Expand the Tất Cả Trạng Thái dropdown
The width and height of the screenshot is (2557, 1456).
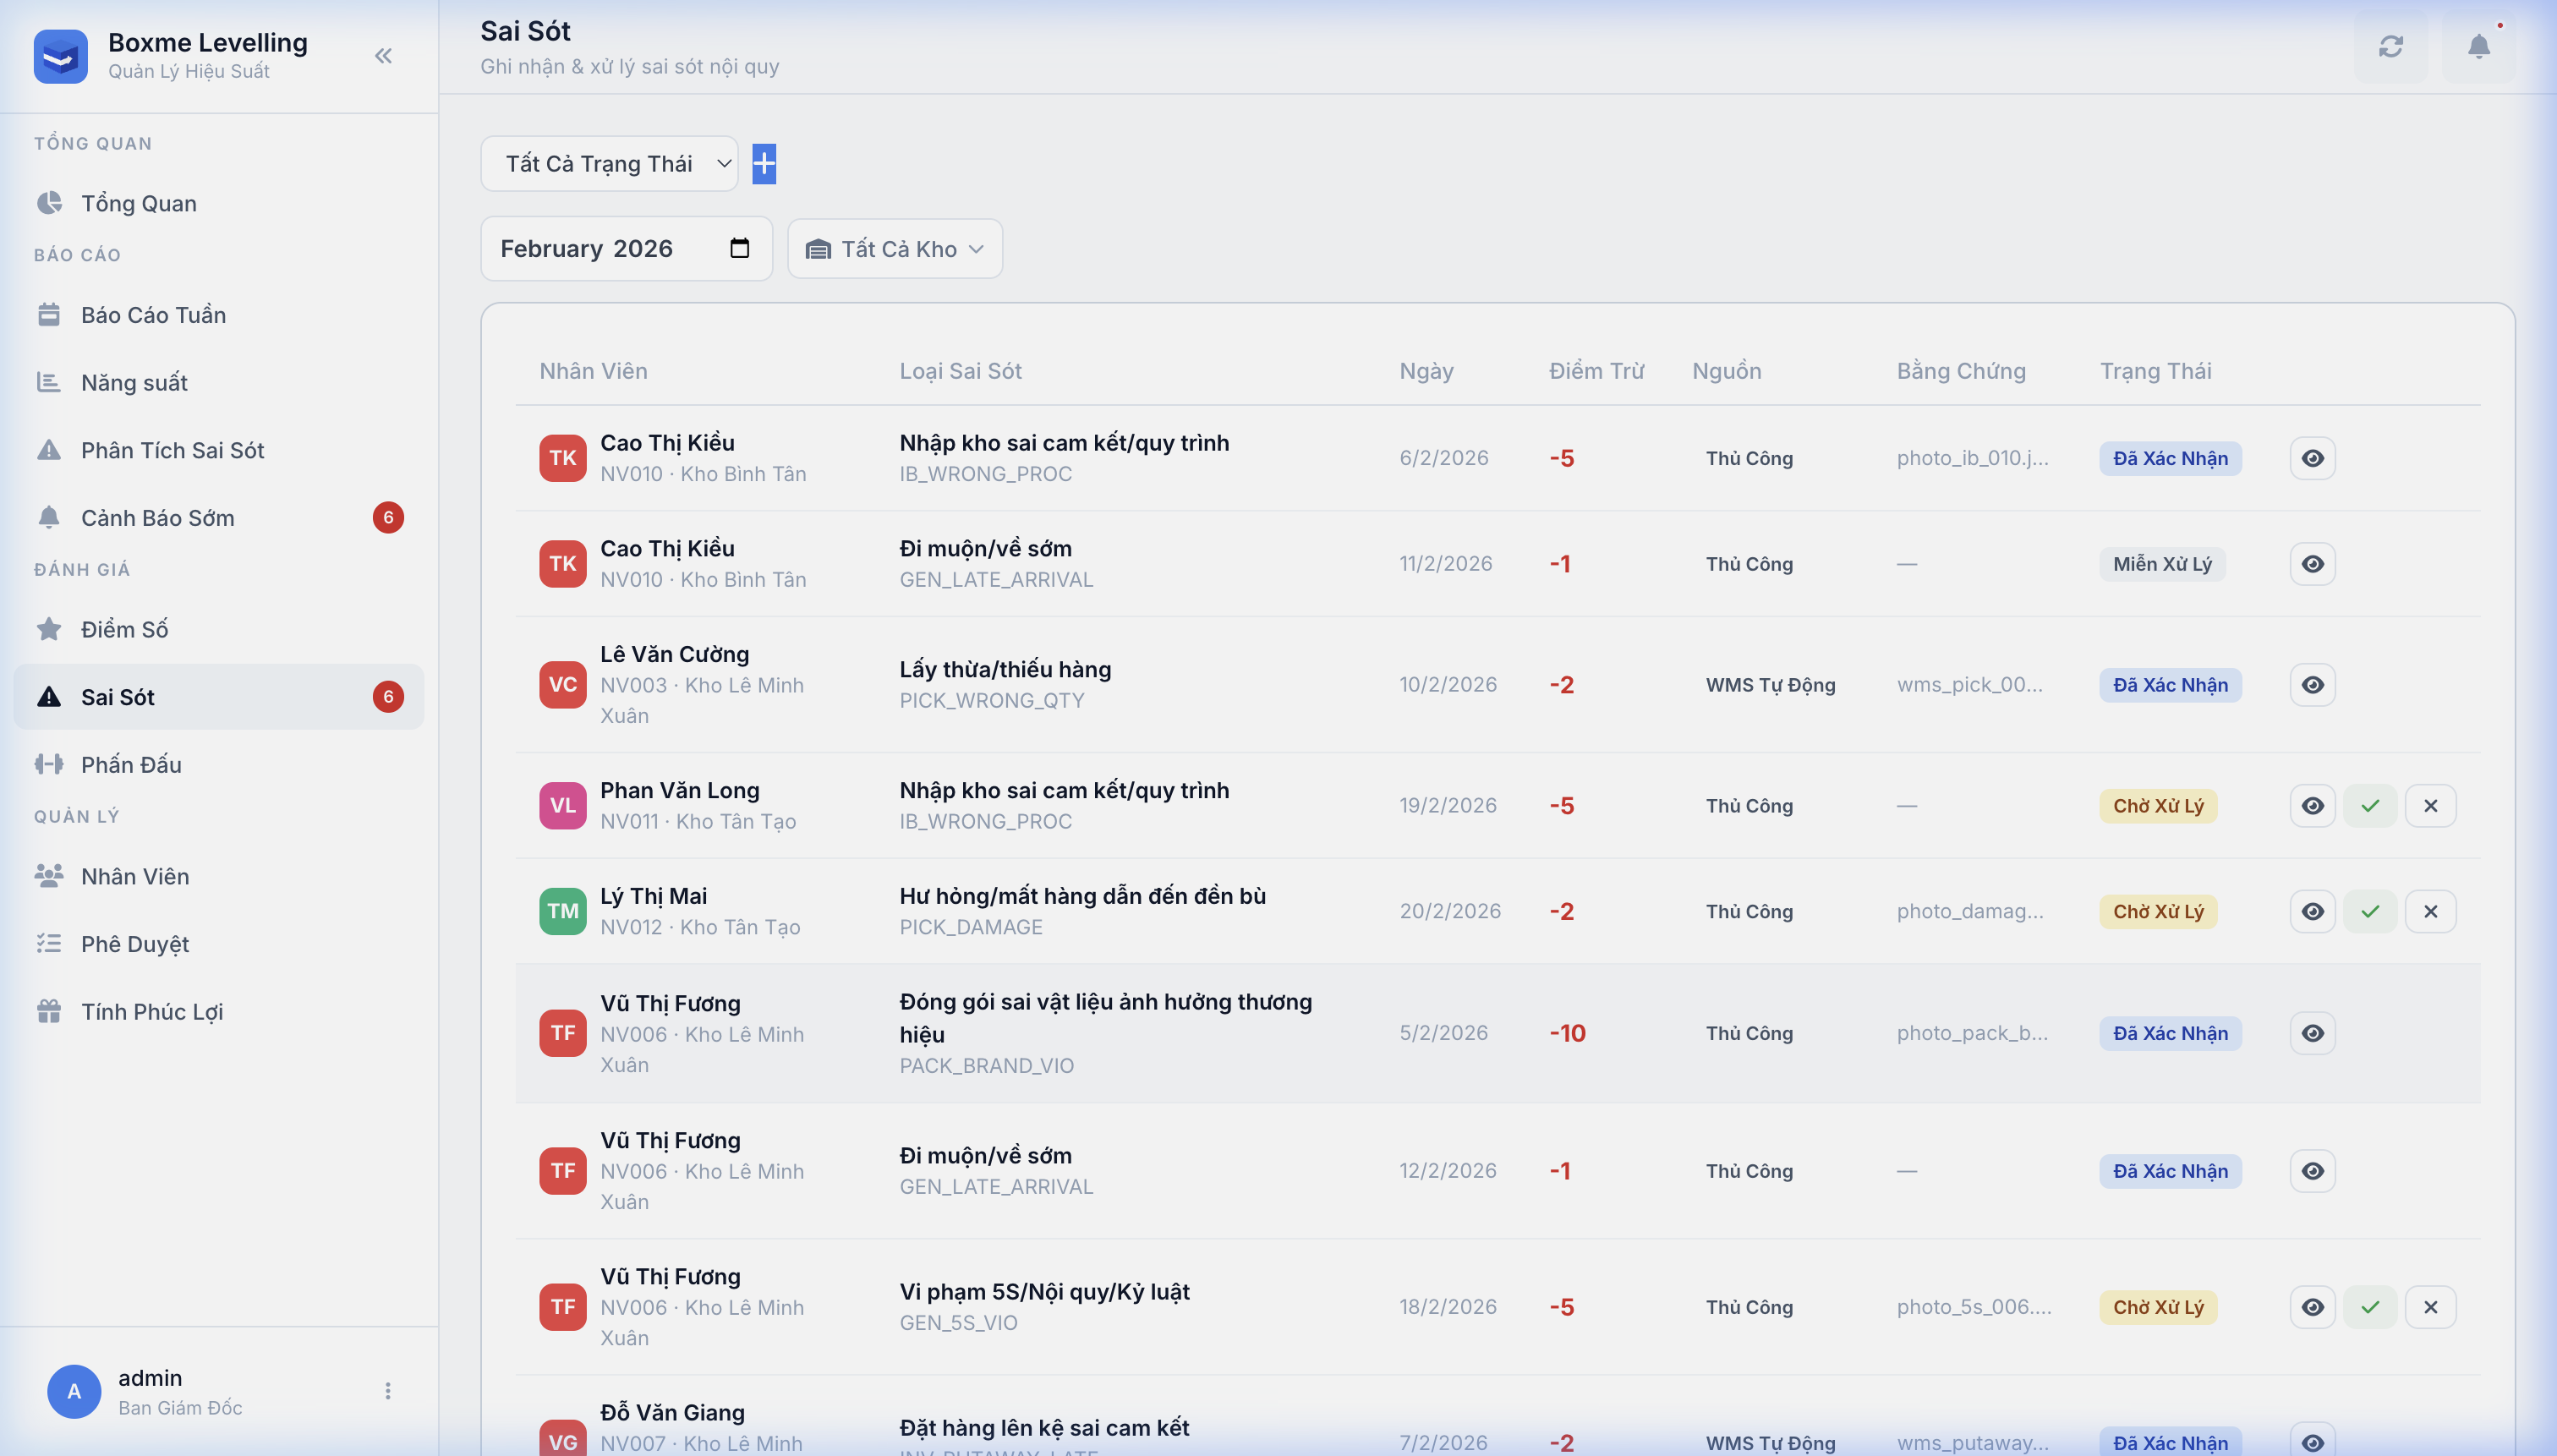pyautogui.click(x=609, y=164)
